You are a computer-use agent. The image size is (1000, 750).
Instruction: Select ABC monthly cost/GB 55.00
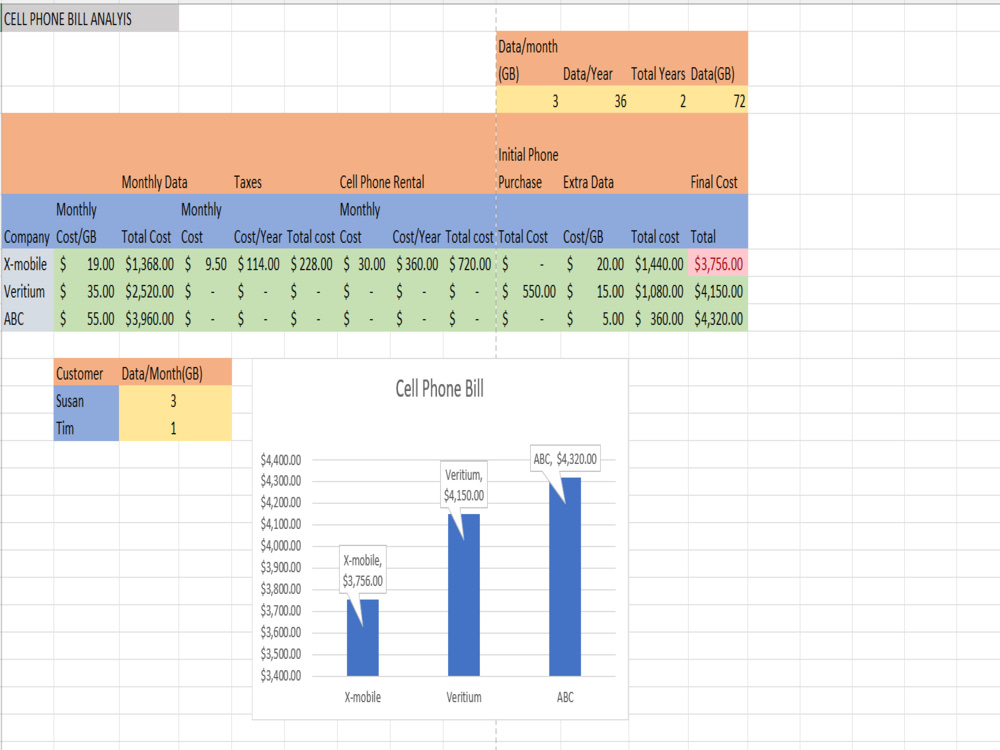(87, 318)
